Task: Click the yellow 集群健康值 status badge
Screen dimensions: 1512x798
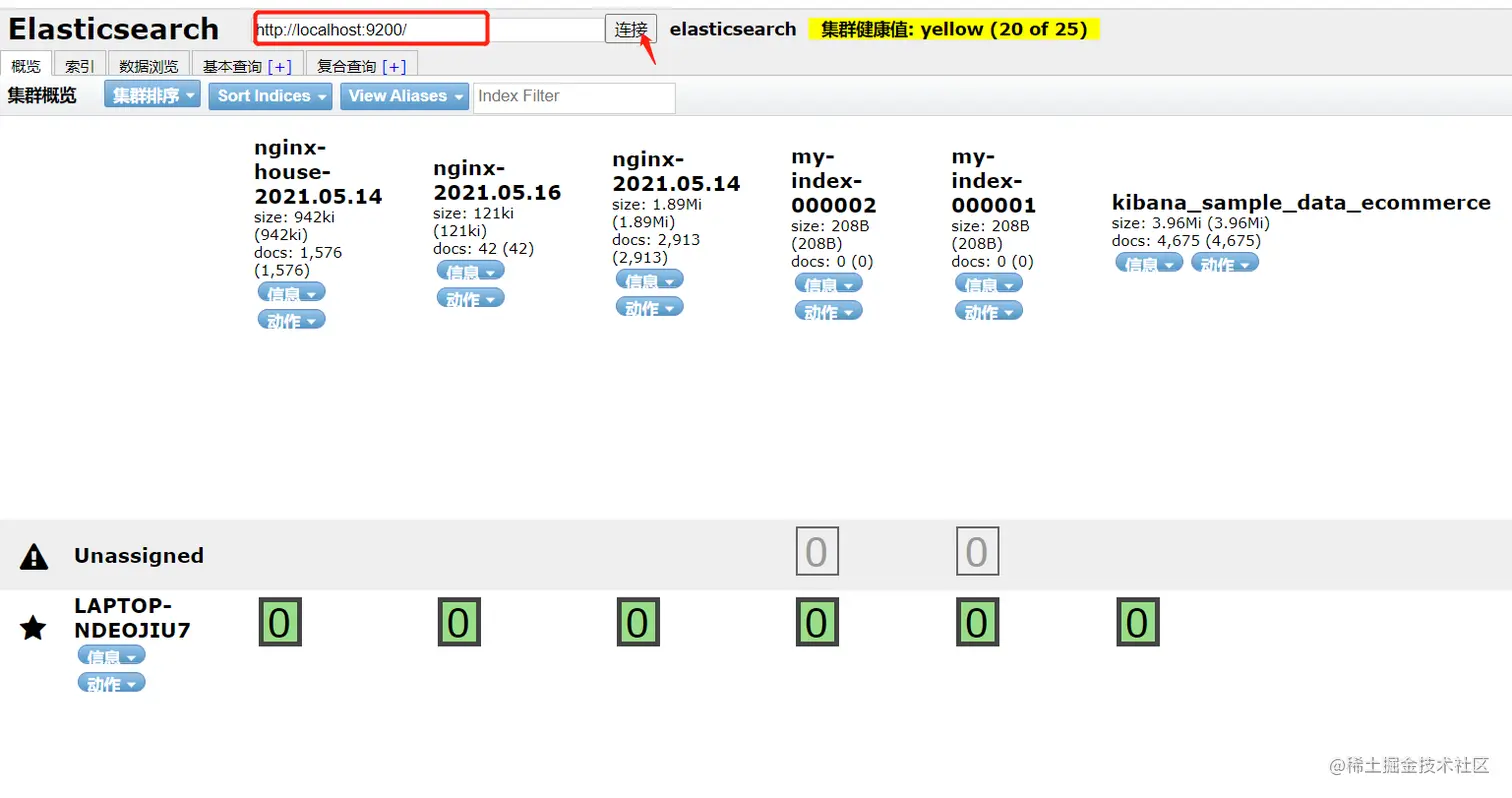Action: (954, 29)
